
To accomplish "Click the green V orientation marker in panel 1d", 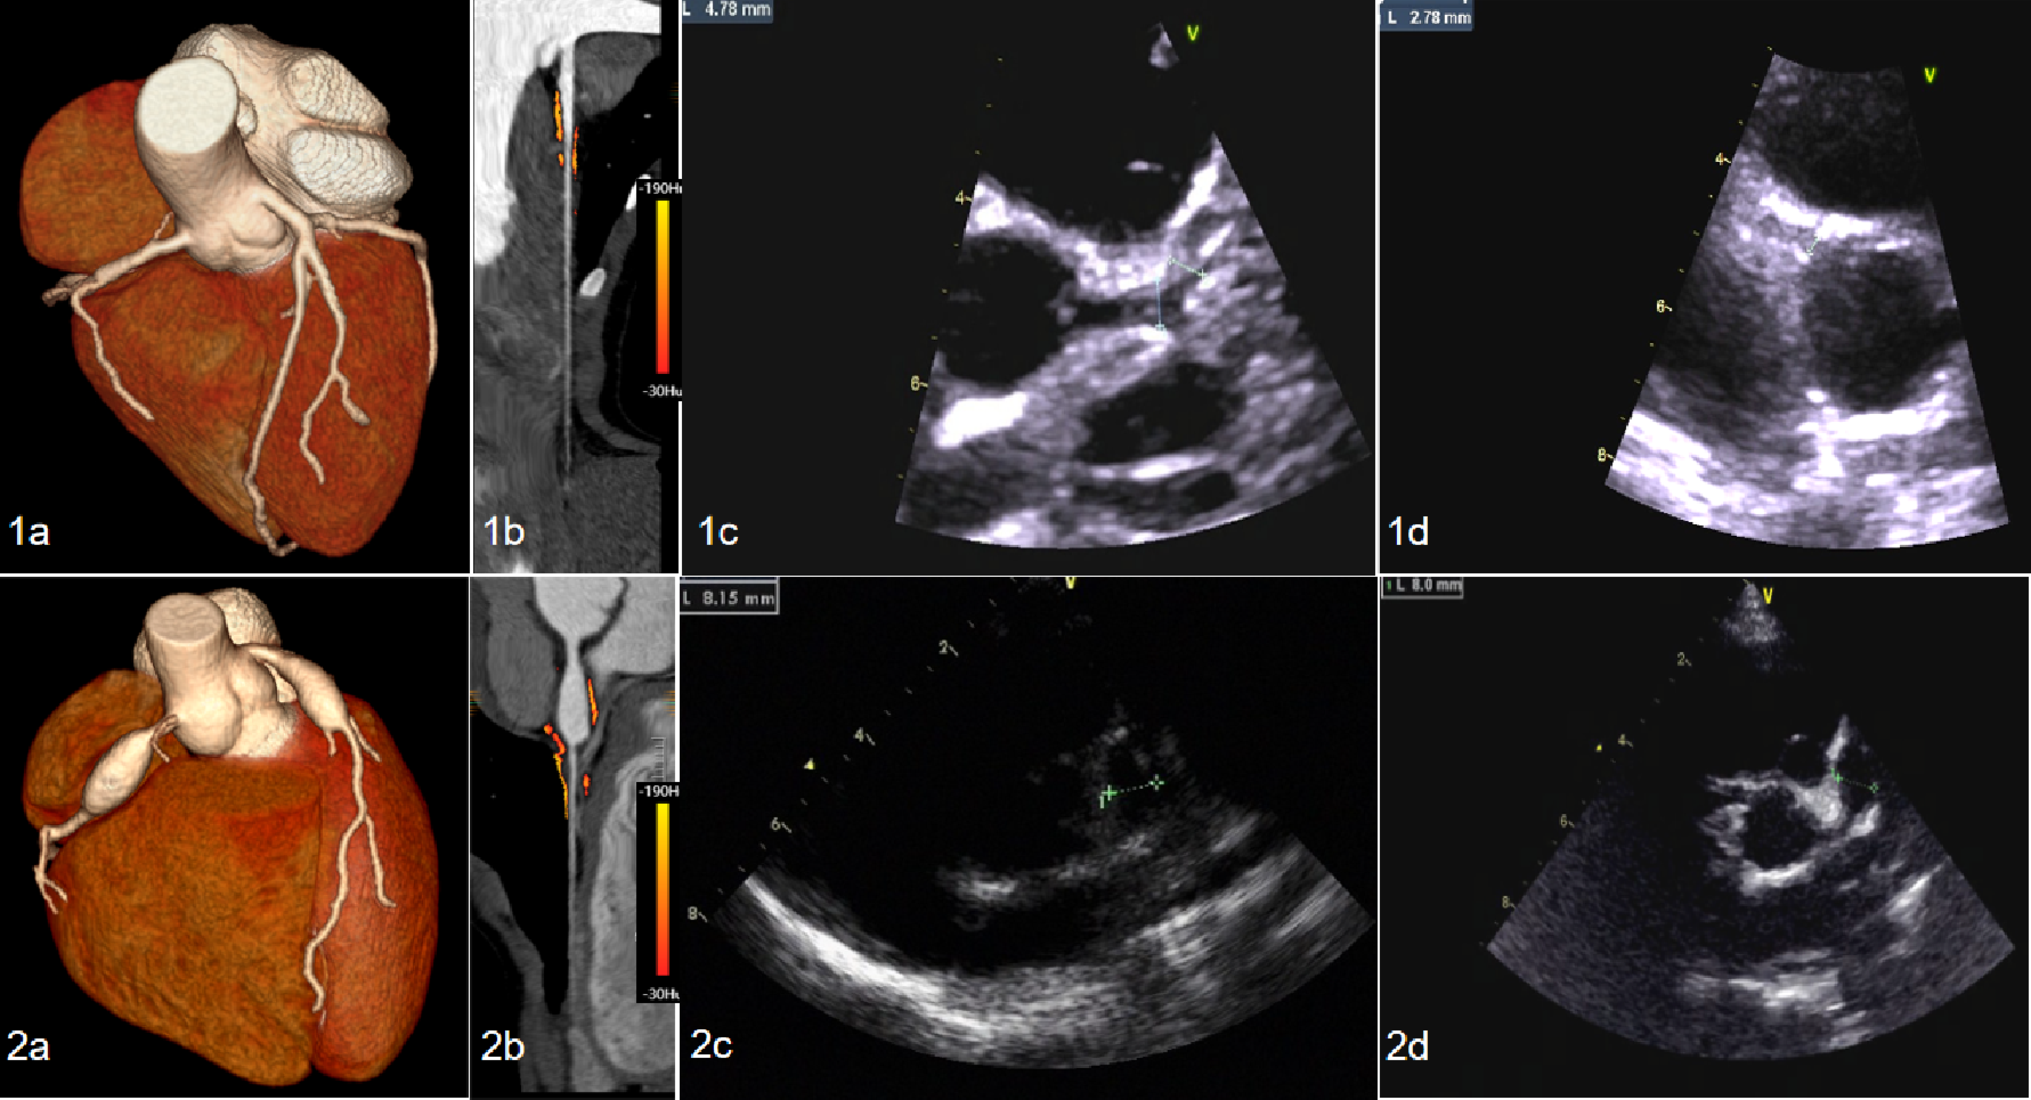I will [x=1929, y=75].
